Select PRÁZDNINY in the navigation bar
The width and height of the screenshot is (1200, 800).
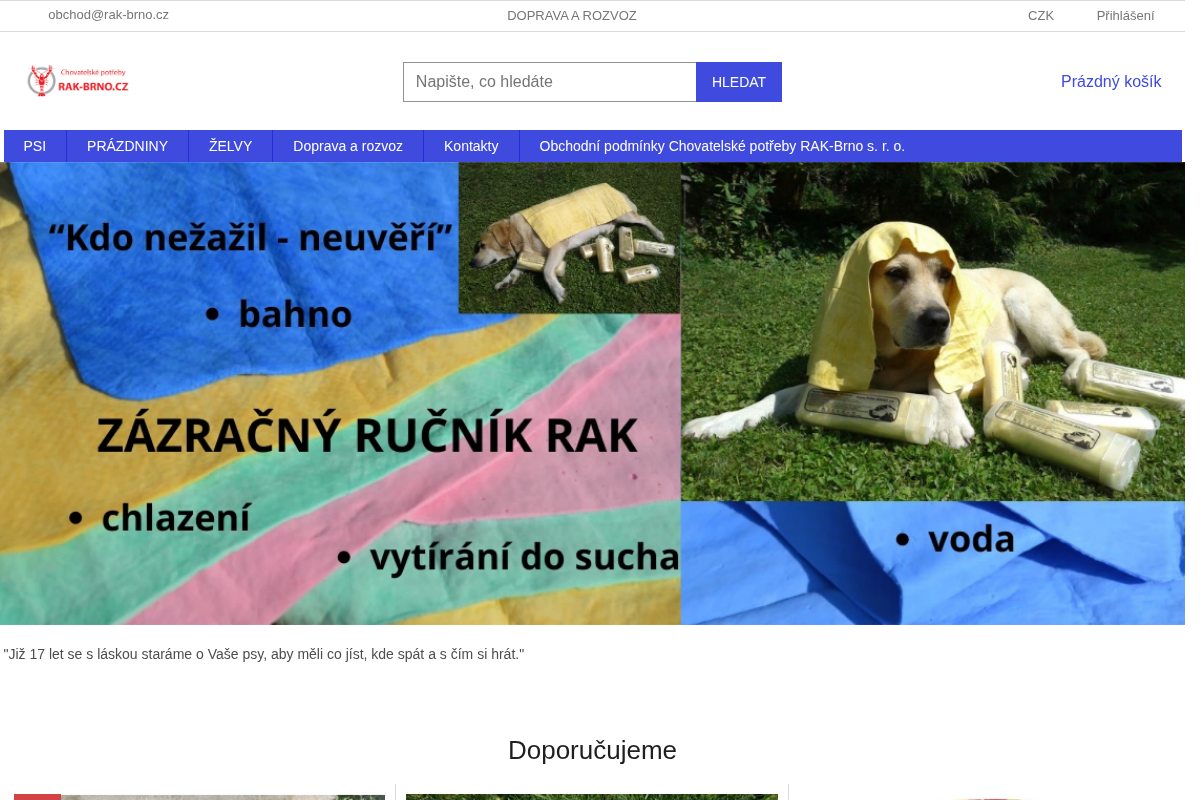coord(128,146)
